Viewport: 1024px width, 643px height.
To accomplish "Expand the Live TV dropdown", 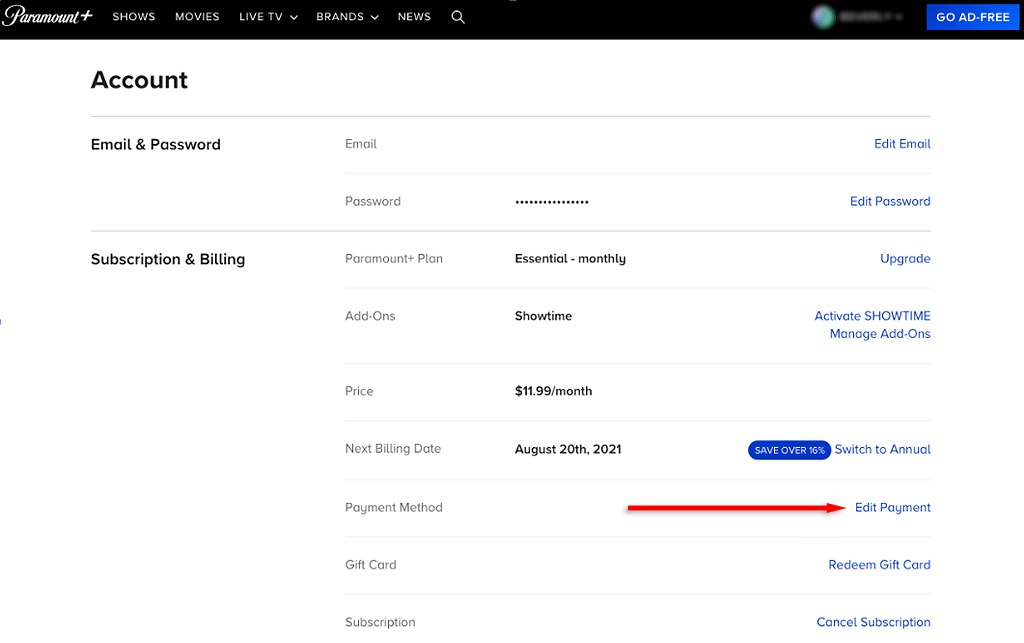I will pos(268,17).
